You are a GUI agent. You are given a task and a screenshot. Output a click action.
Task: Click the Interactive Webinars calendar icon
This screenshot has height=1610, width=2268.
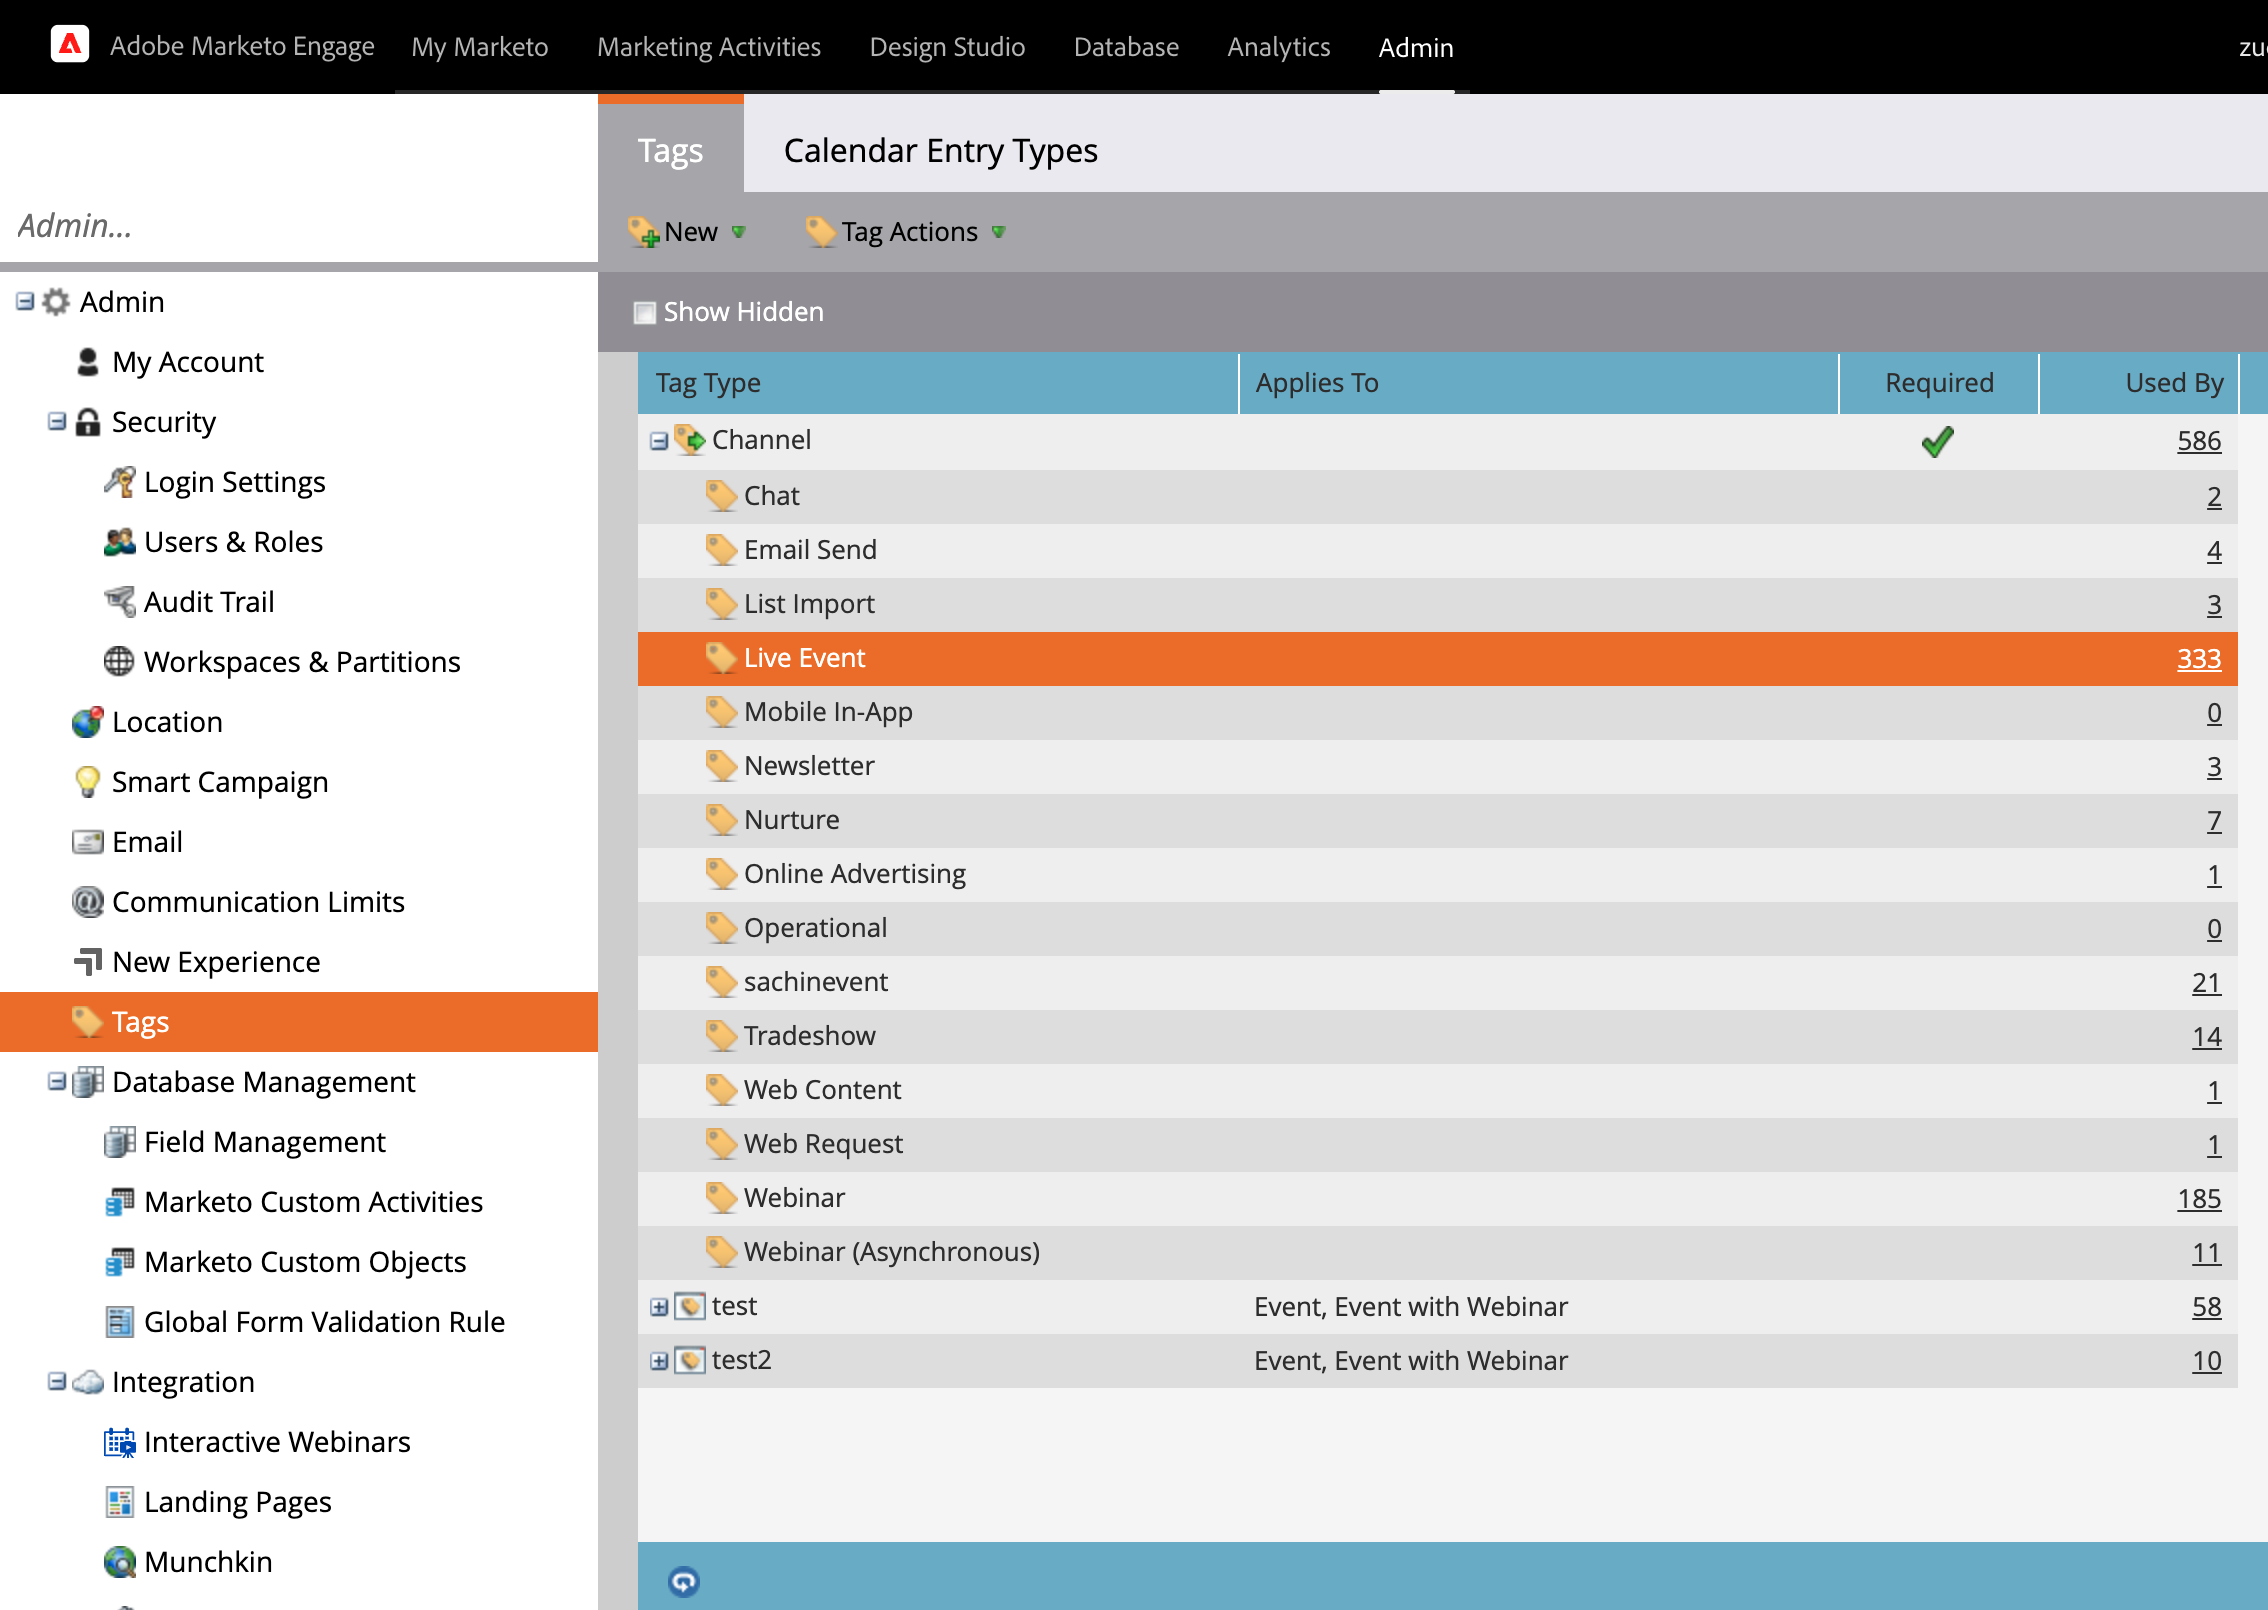pyautogui.click(x=119, y=1442)
